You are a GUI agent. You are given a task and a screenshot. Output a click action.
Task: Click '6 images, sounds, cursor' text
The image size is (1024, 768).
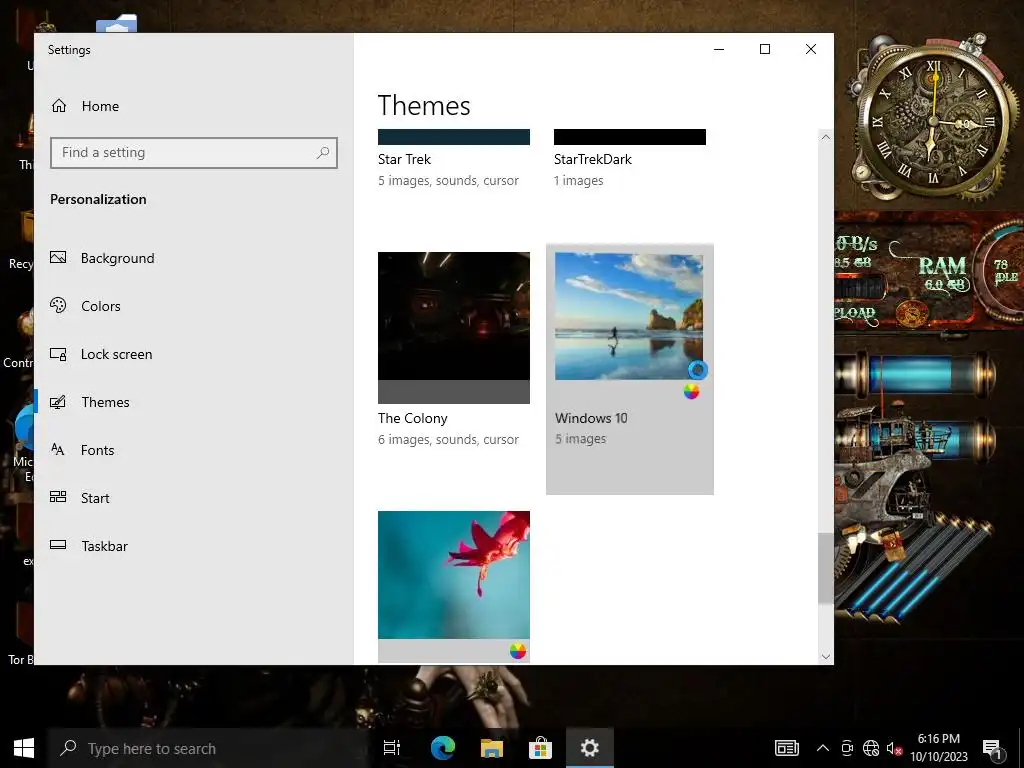point(448,440)
